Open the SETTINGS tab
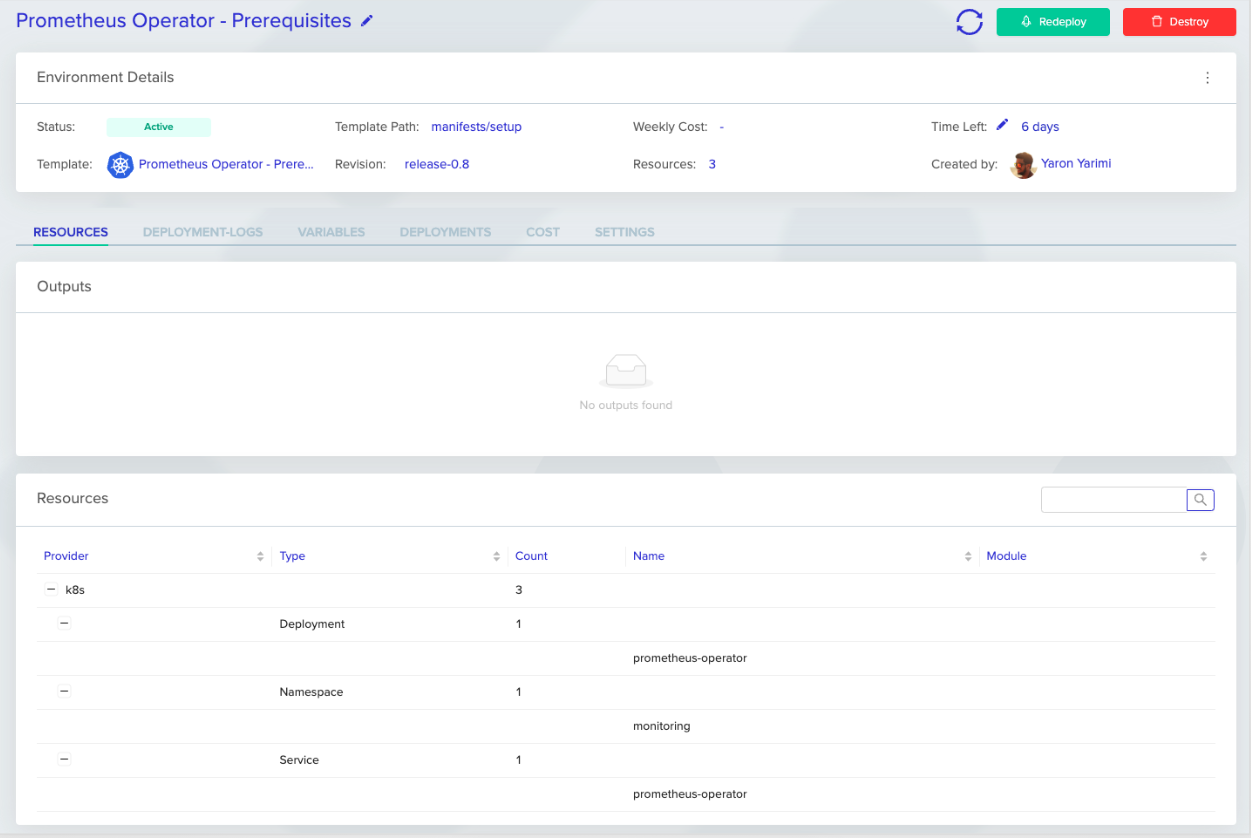The image size is (1251, 838). pos(625,232)
